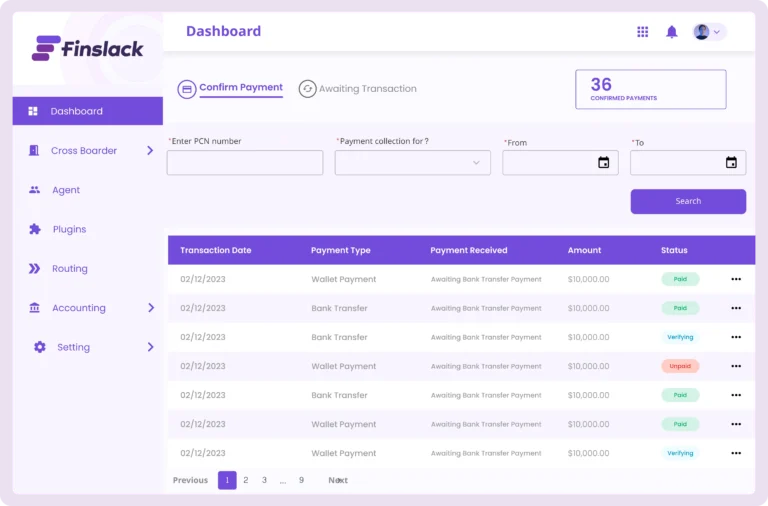Click the Plugins puzzle piece icon
This screenshot has width=768, height=506.
tap(35, 229)
